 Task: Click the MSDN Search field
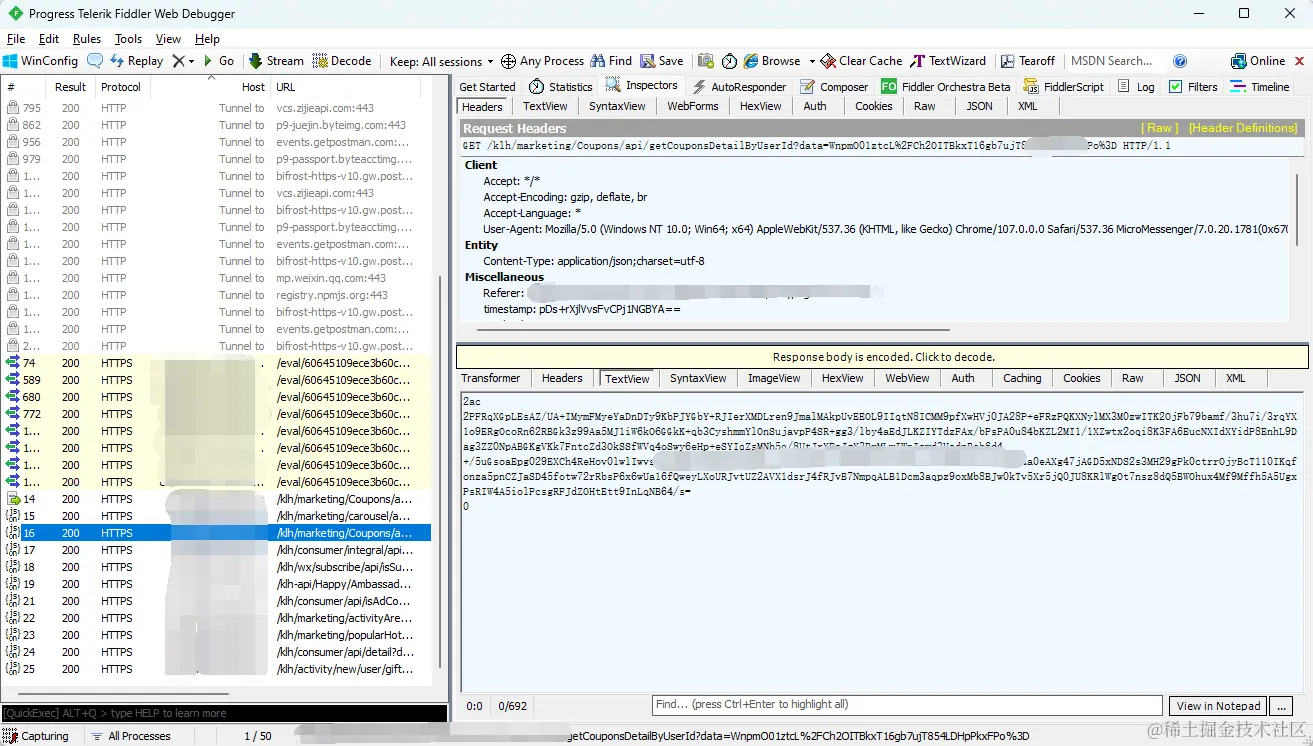(x=1112, y=61)
